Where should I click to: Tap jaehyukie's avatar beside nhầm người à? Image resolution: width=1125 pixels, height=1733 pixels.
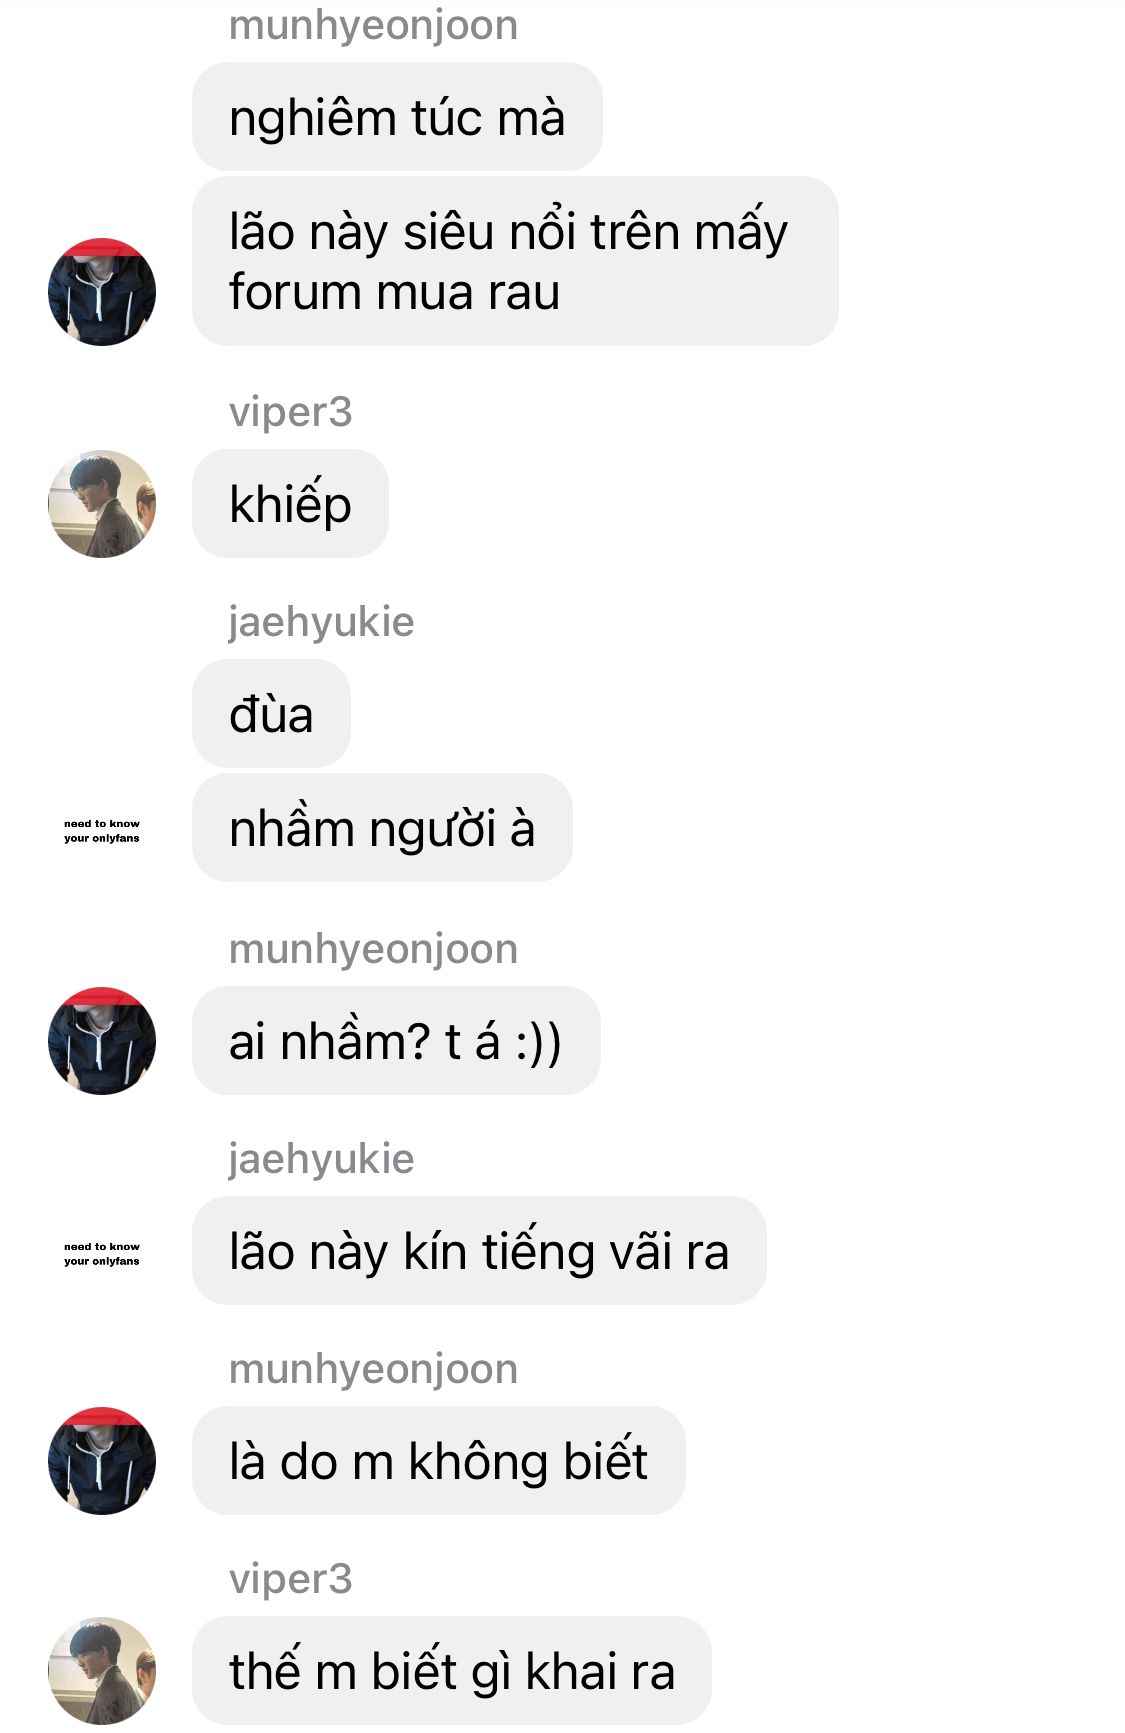coord(102,830)
